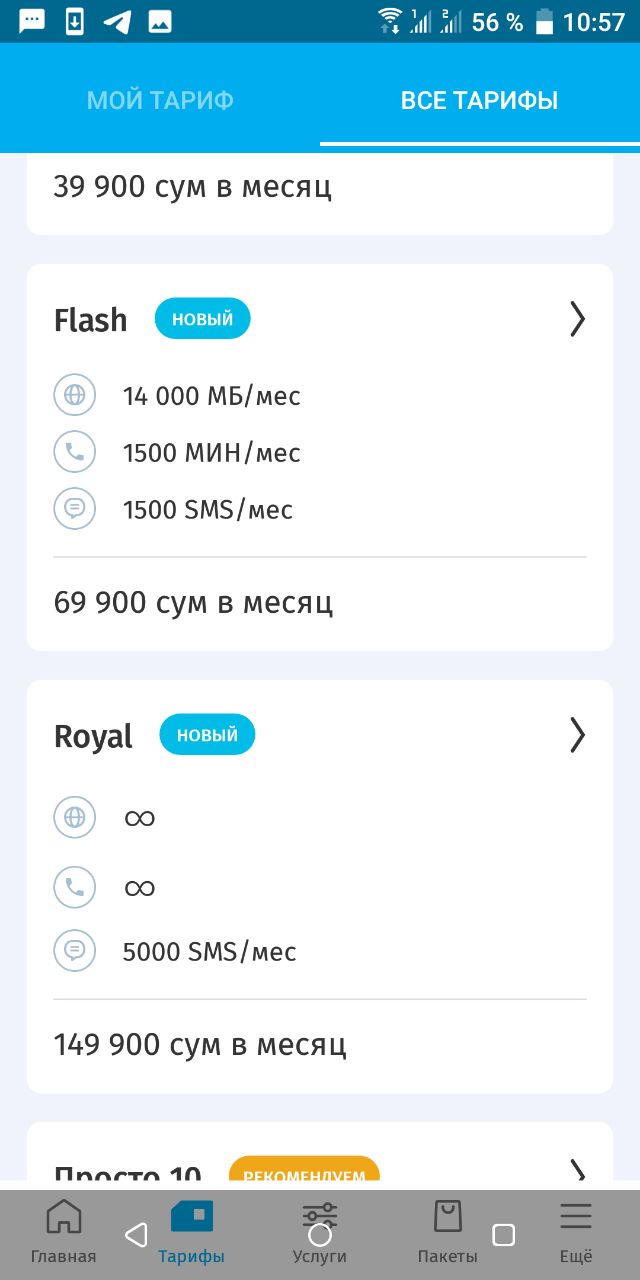This screenshot has width=640, height=1280.
Task: Tap the 69 900 сум price line
Action: coord(193,602)
